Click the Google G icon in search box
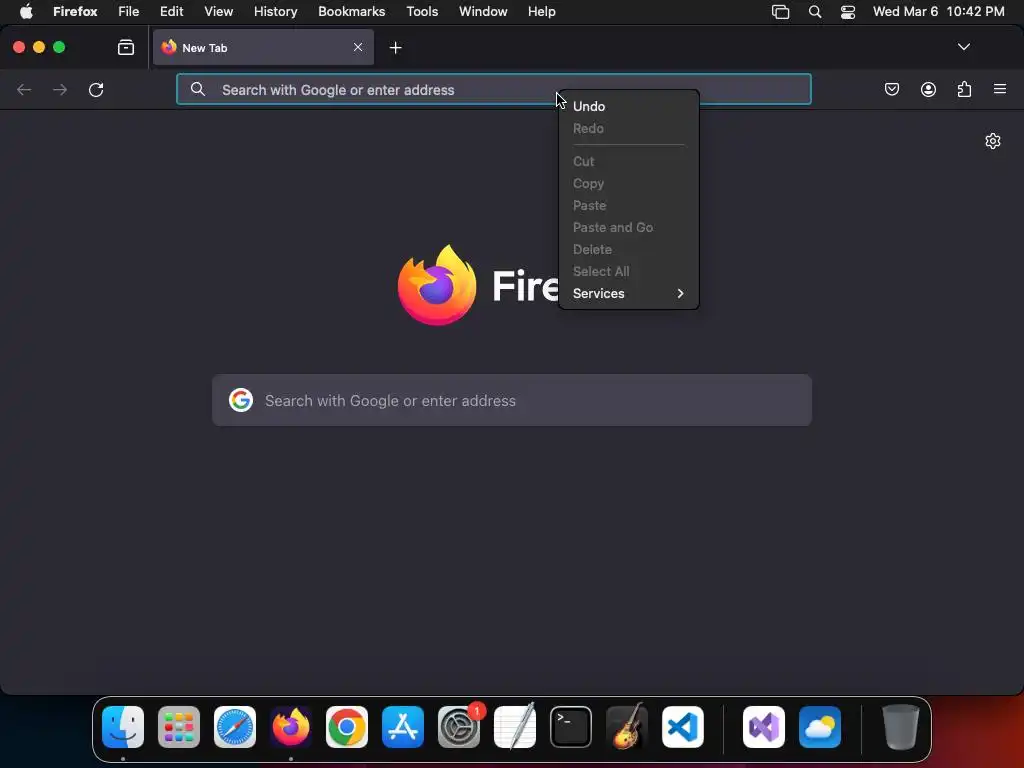This screenshot has height=768, width=1024. 241,400
